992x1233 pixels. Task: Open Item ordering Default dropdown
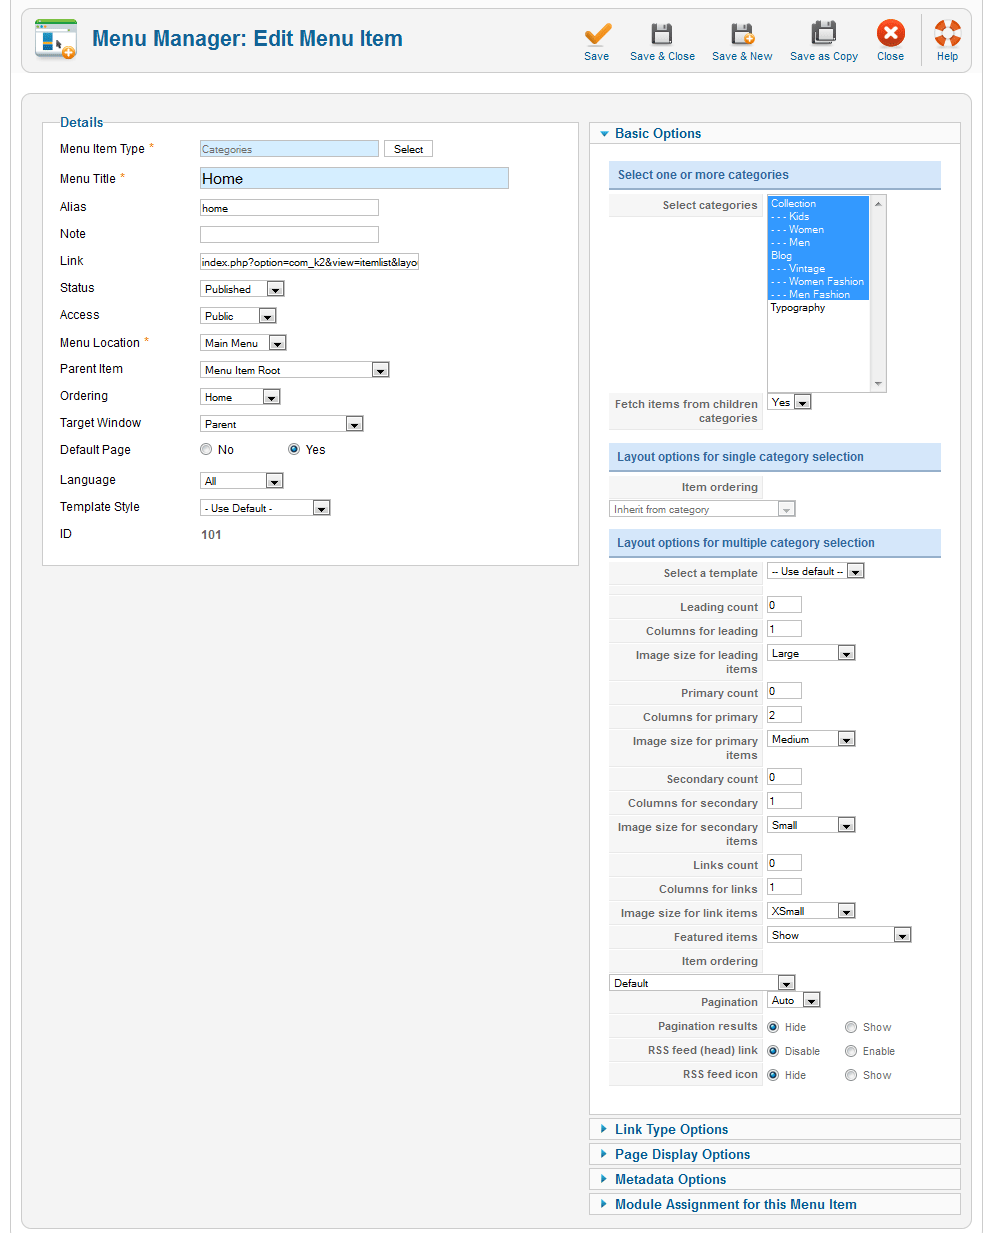(702, 983)
